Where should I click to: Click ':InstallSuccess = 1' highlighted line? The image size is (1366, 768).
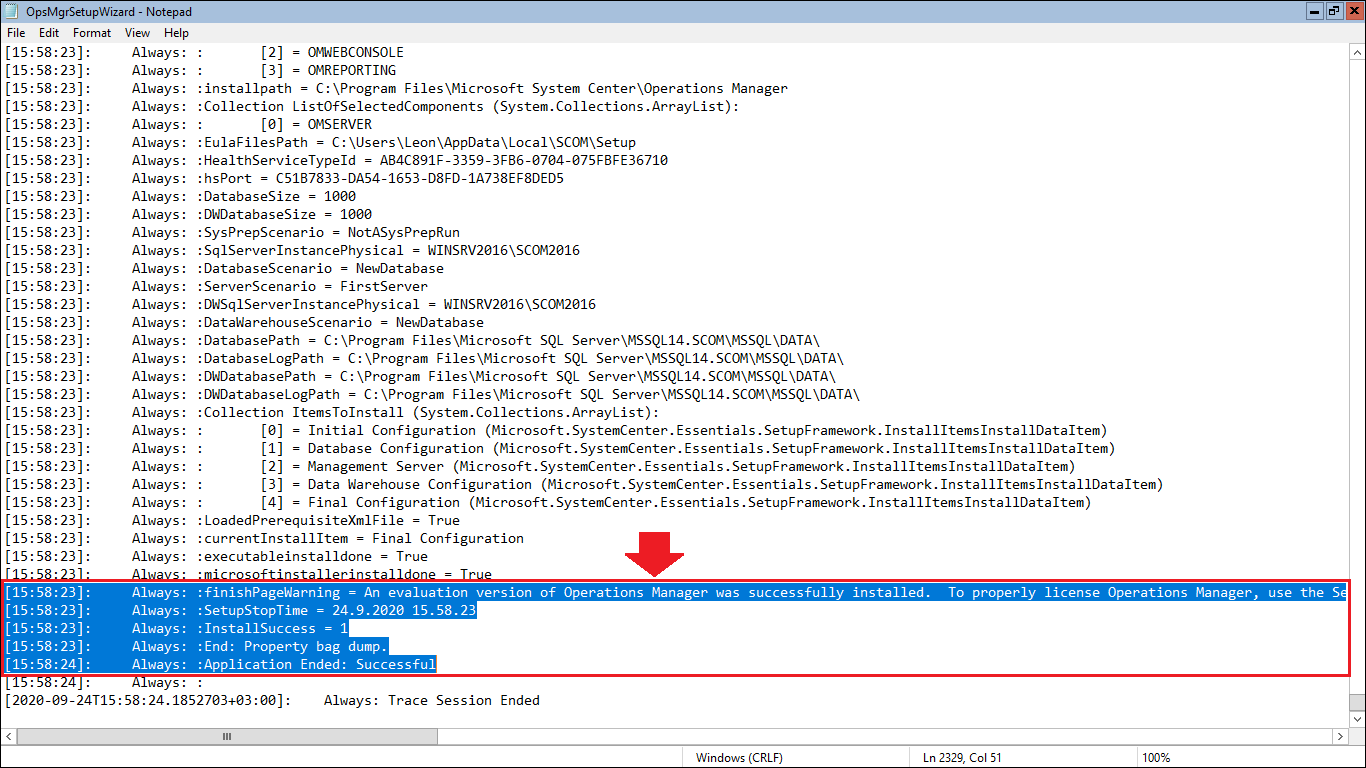176,628
